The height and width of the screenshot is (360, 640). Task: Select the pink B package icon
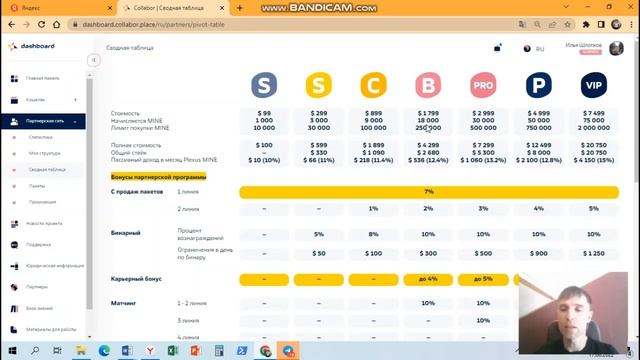pos(428,85)
